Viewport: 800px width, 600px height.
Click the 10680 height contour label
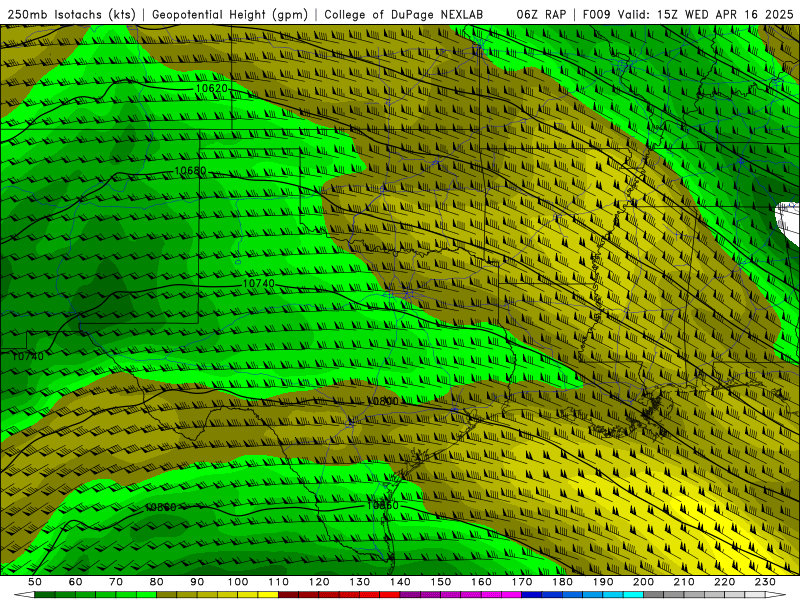(190, 170)
